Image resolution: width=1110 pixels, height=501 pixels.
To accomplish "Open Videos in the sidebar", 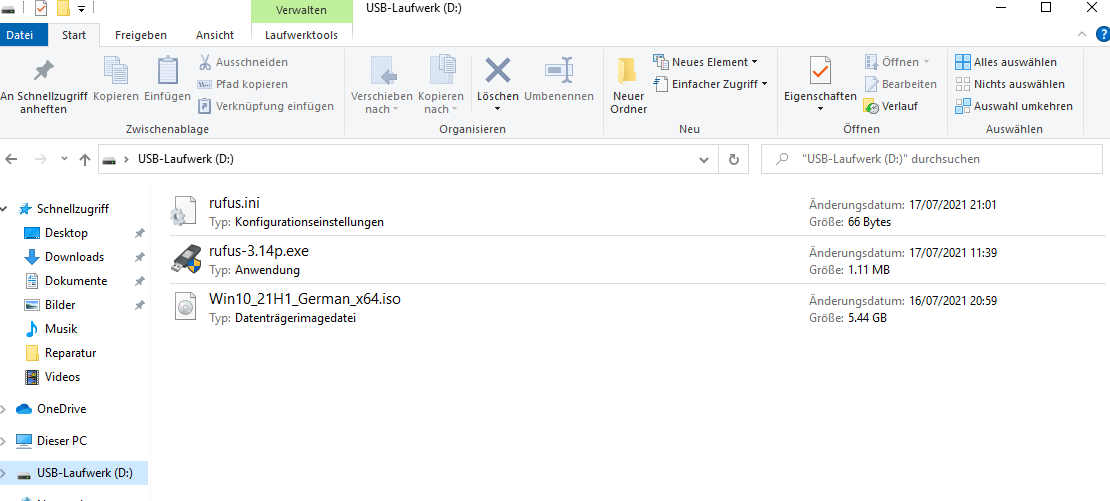I will (62, 377).
